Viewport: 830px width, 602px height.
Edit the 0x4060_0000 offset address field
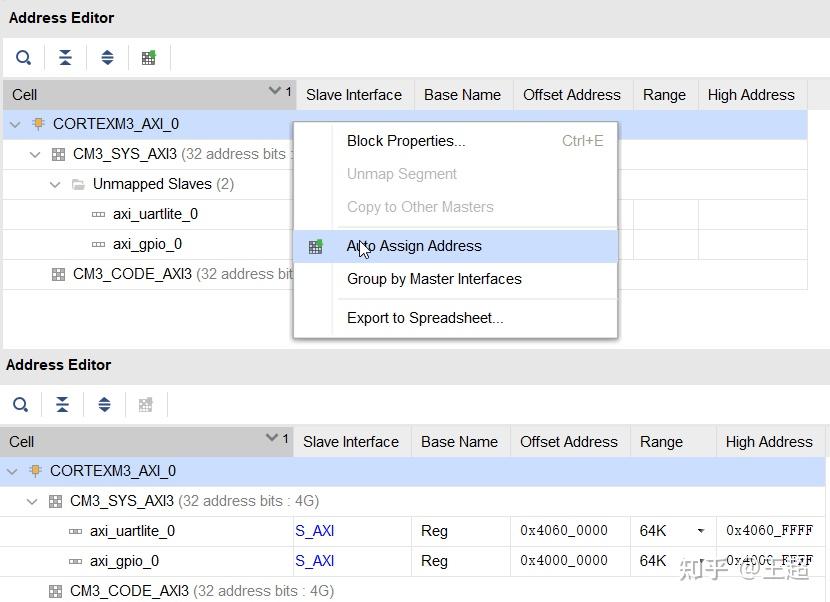564,531
